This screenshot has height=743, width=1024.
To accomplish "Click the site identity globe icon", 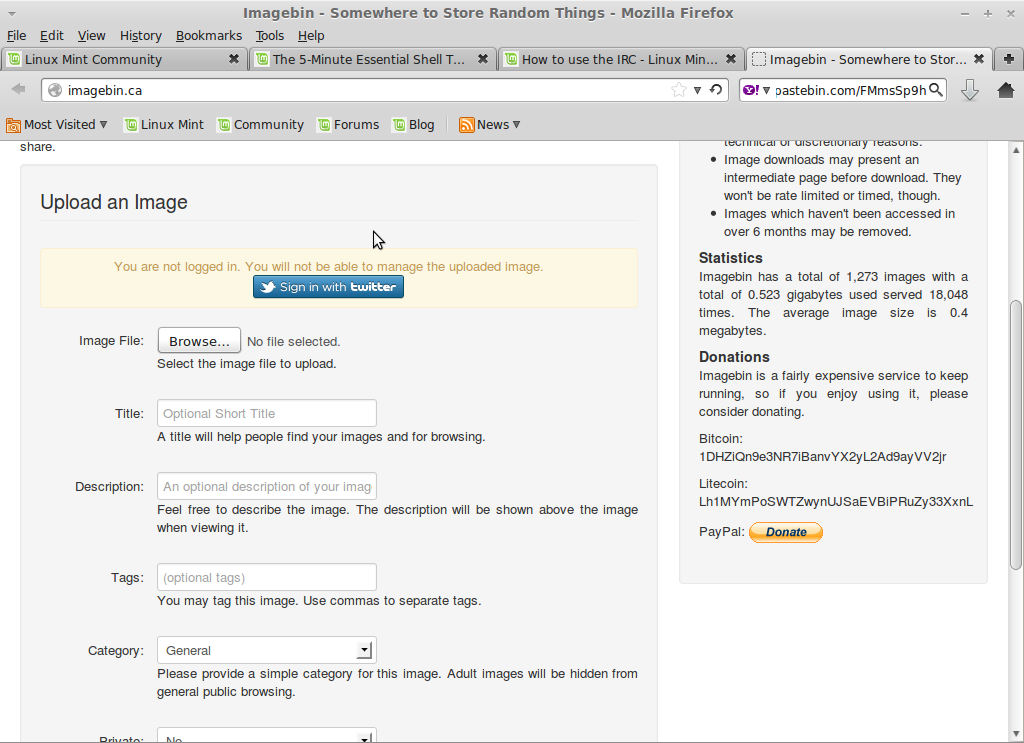I will pos(55,90).
